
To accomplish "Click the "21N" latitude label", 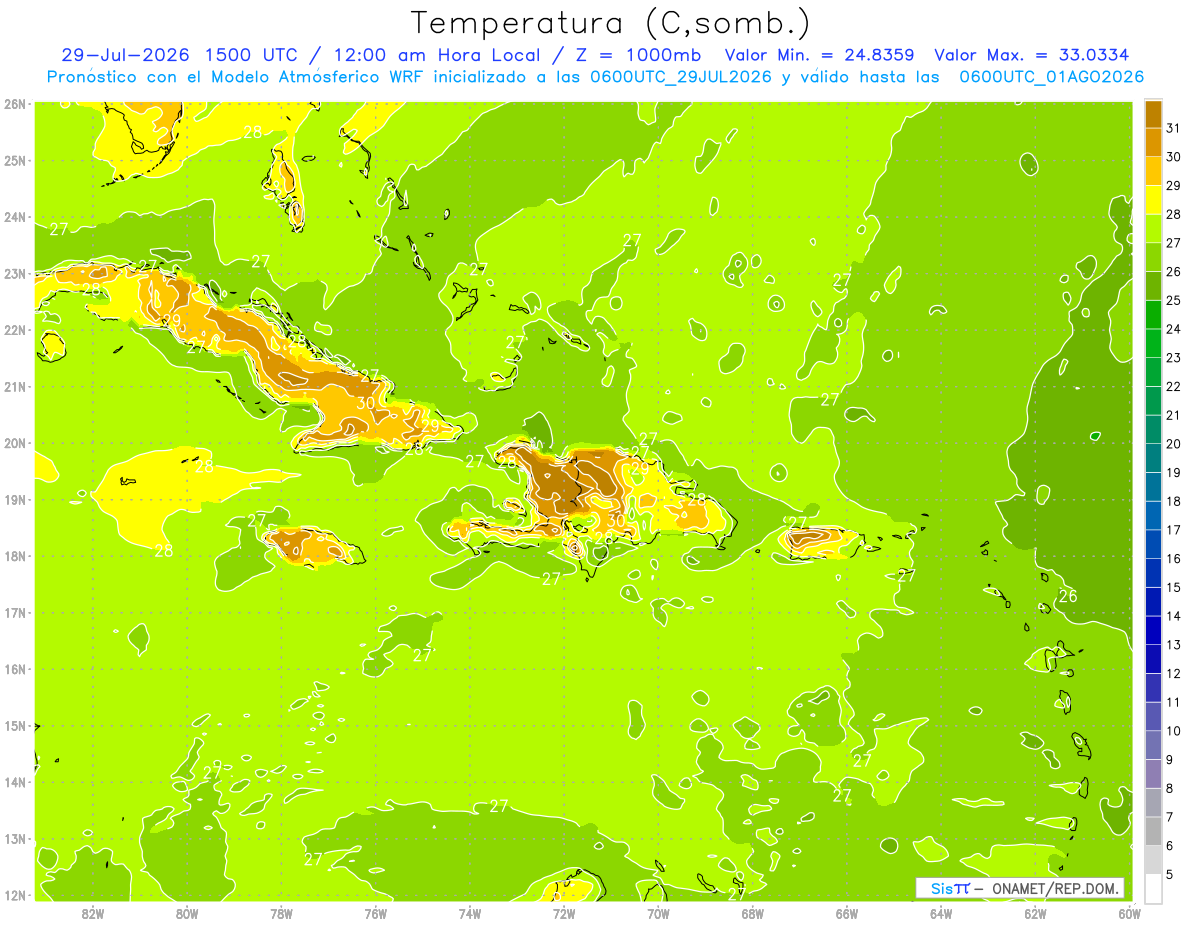I will pyautogui.click(x=15, y=386).
